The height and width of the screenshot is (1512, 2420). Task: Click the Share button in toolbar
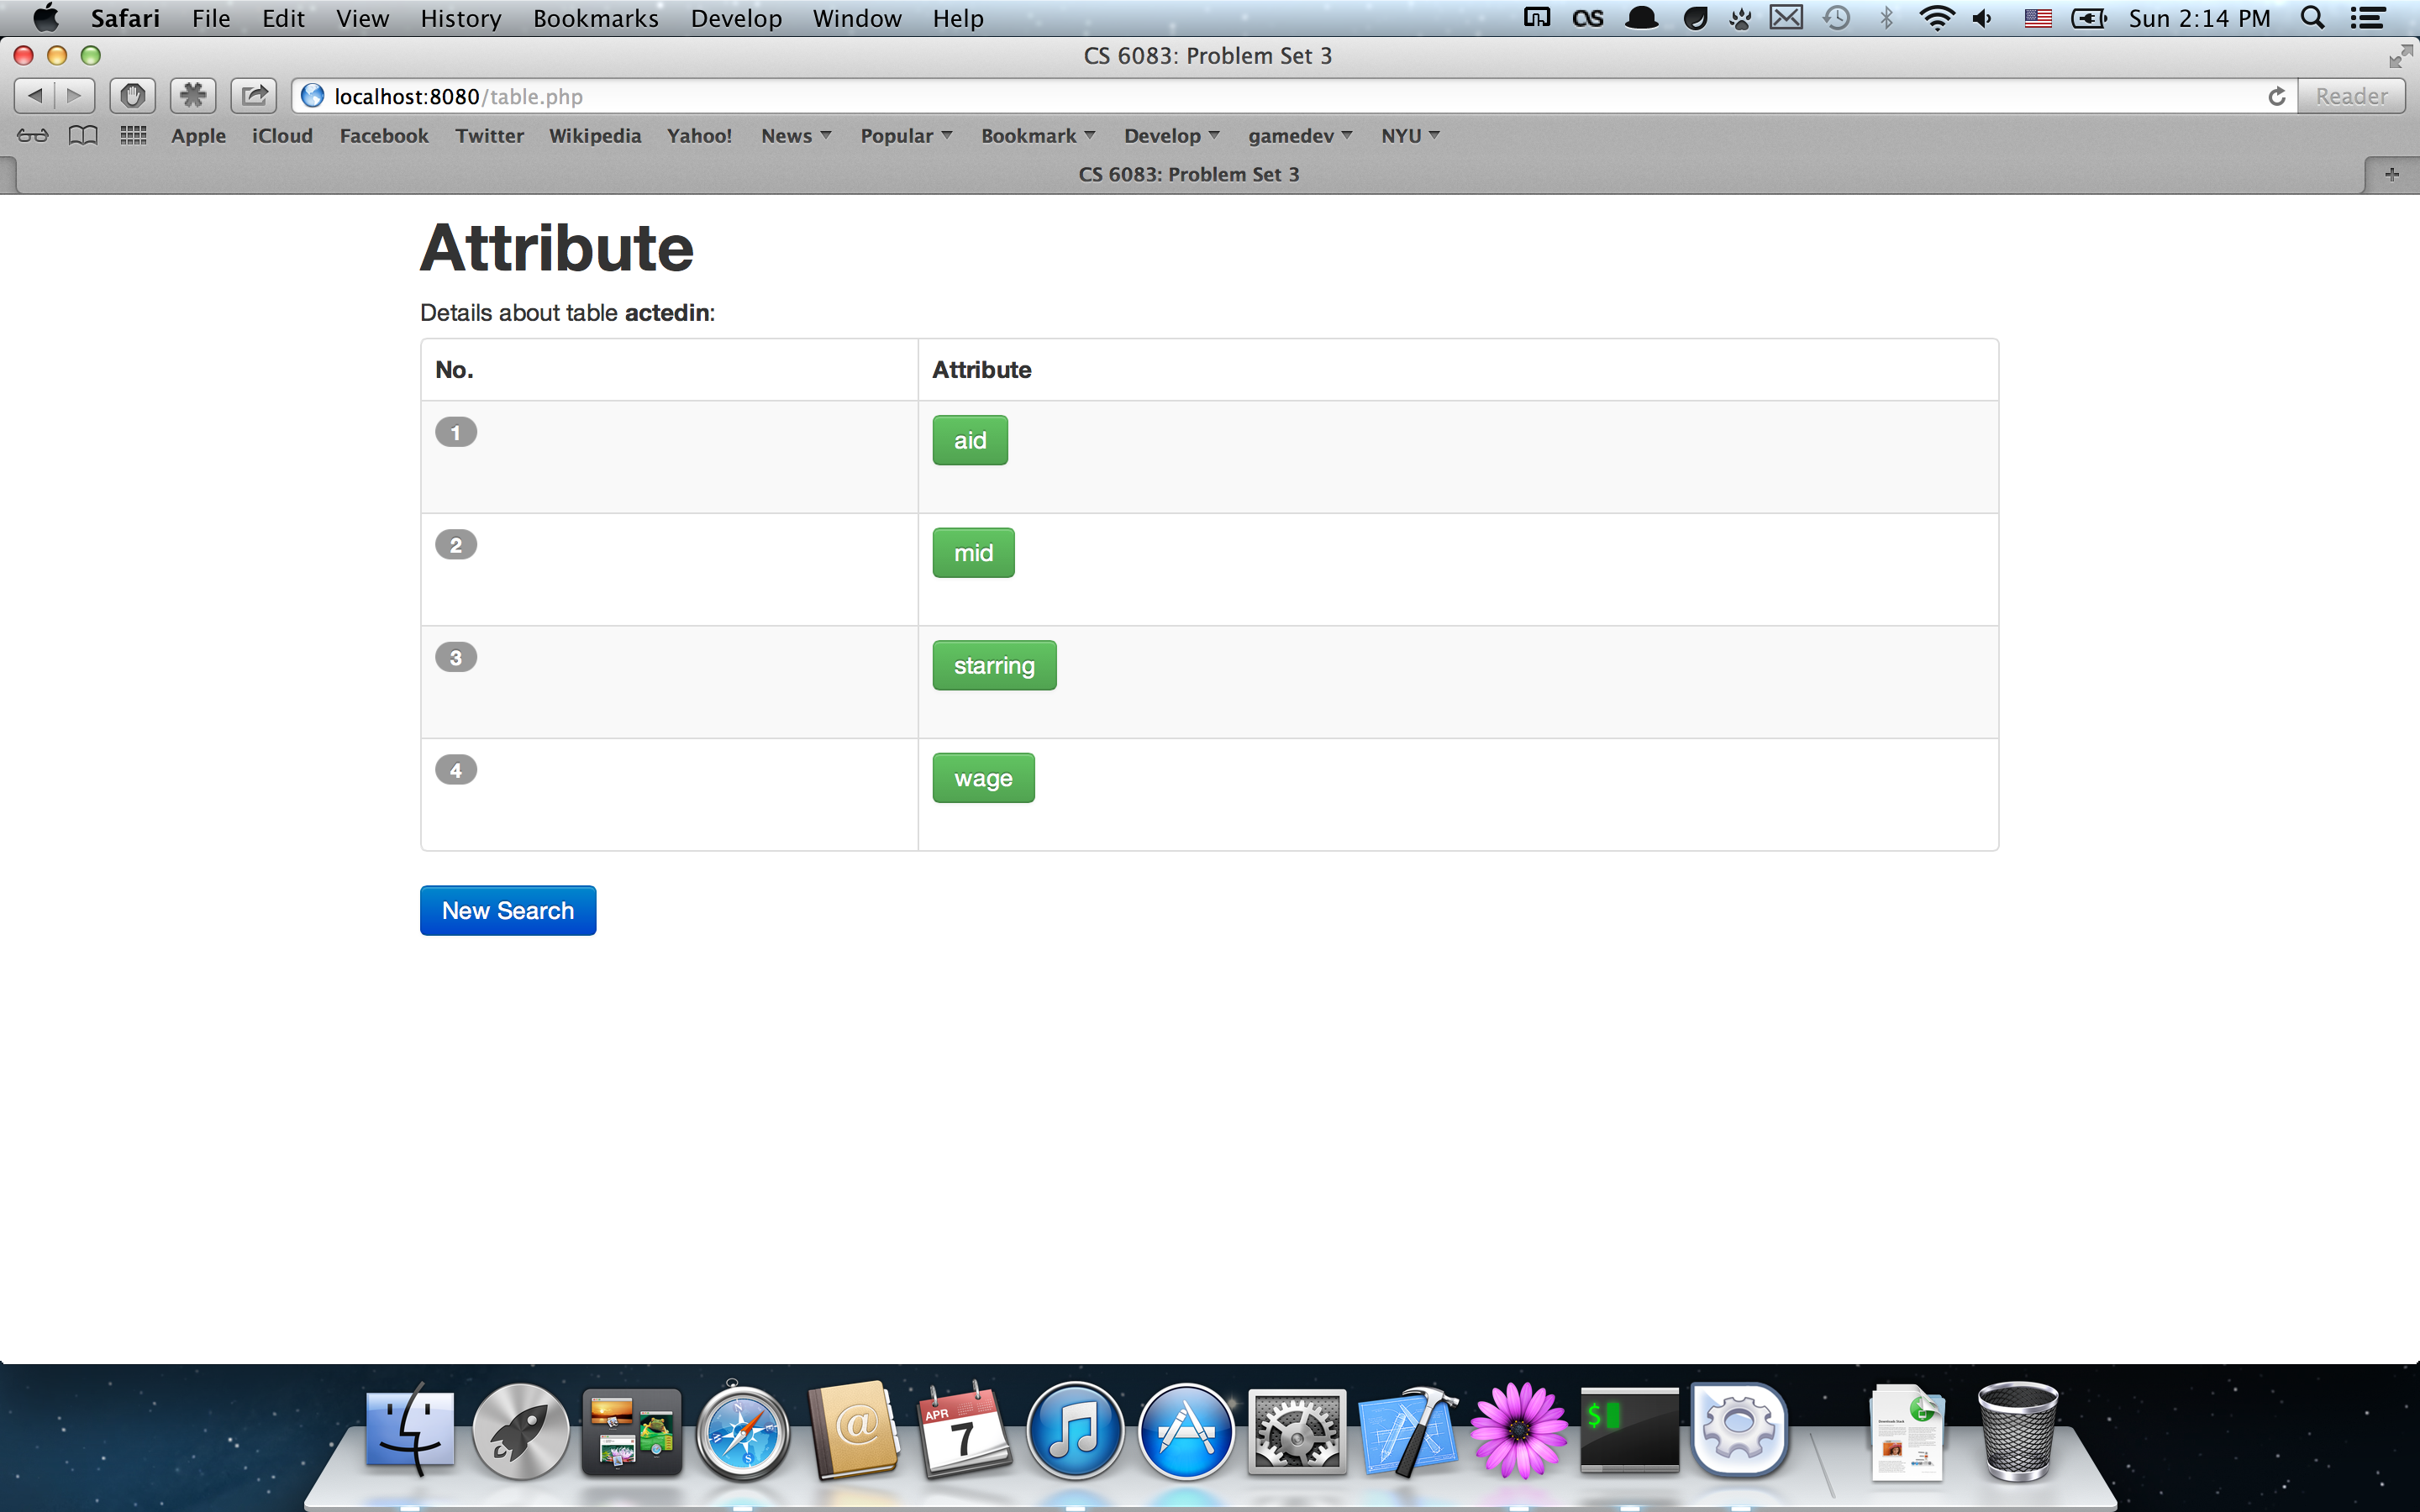(x=254, y=96)
